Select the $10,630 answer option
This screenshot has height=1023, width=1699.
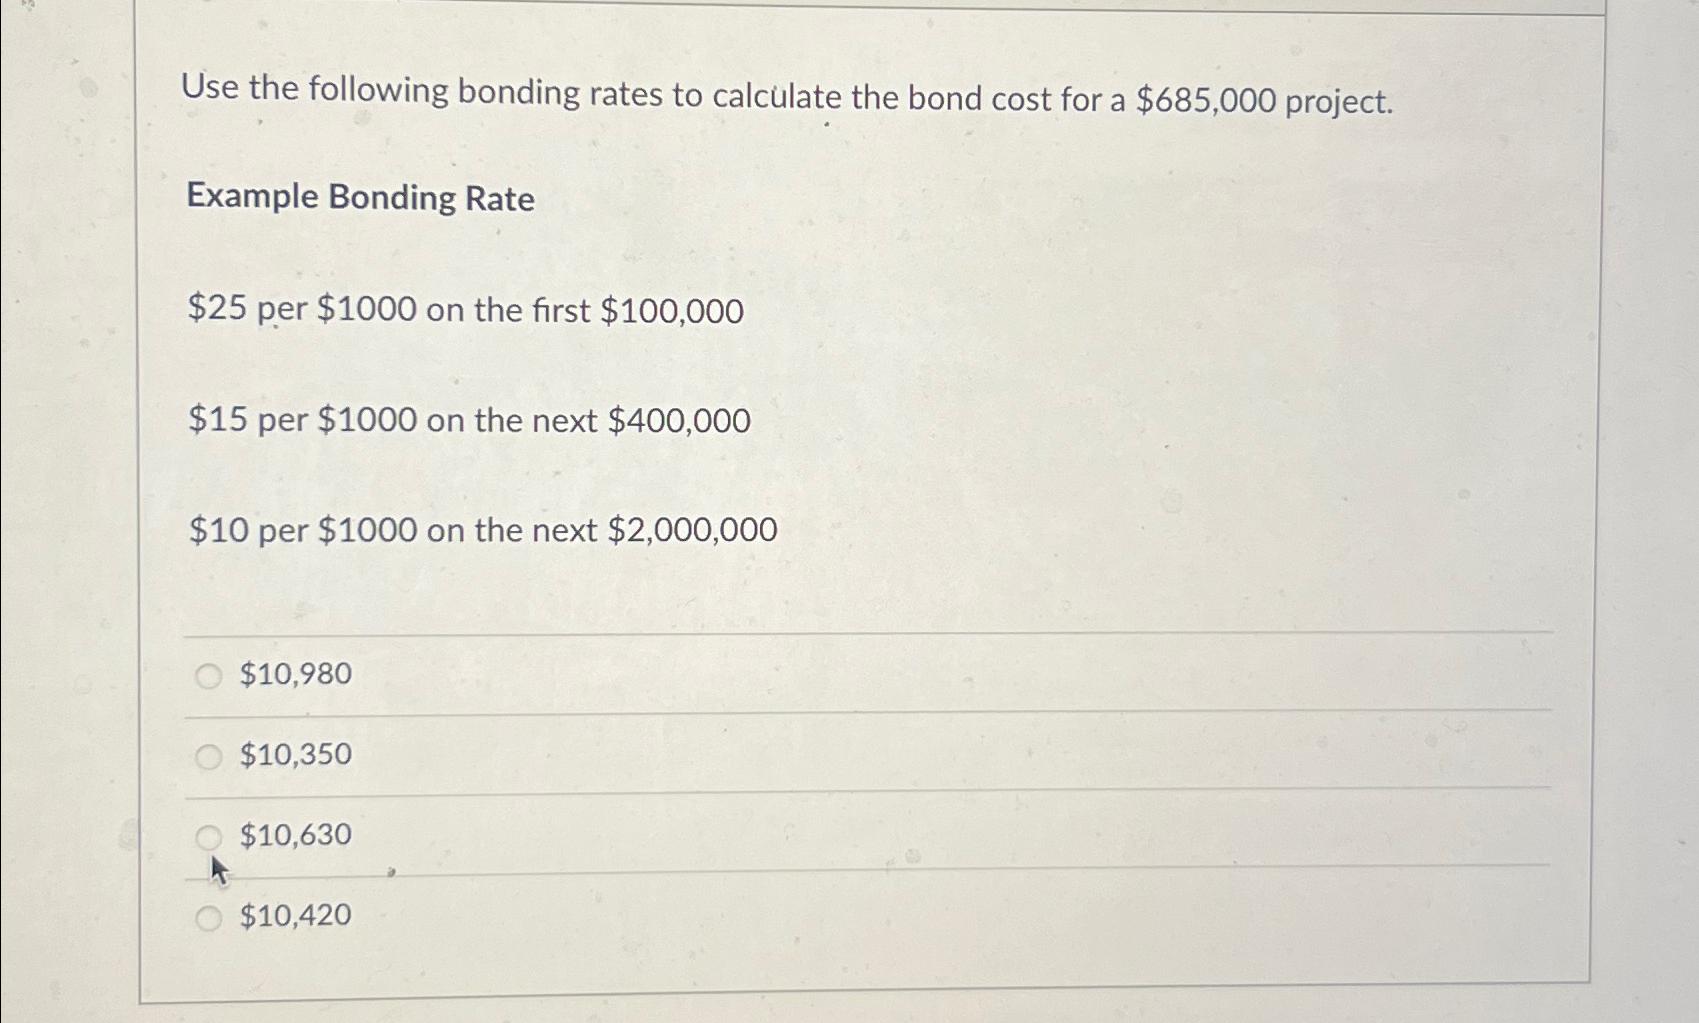click(x=292, y=834)
